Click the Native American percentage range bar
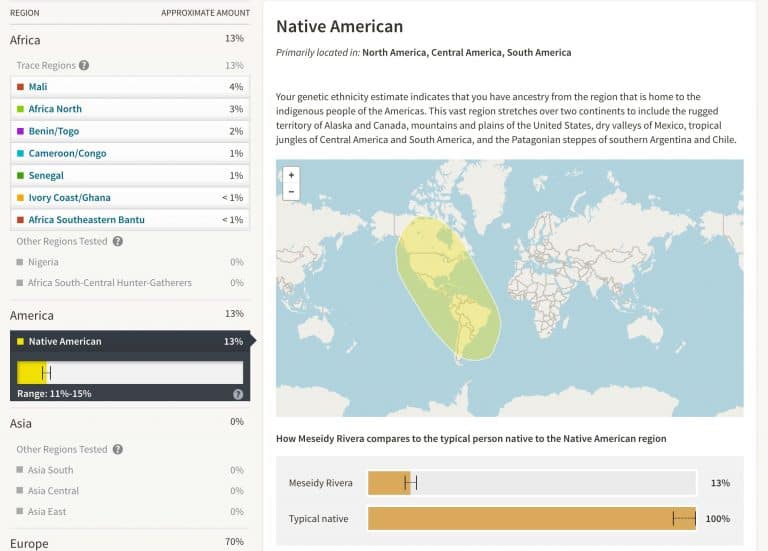 tap(130, 373)
